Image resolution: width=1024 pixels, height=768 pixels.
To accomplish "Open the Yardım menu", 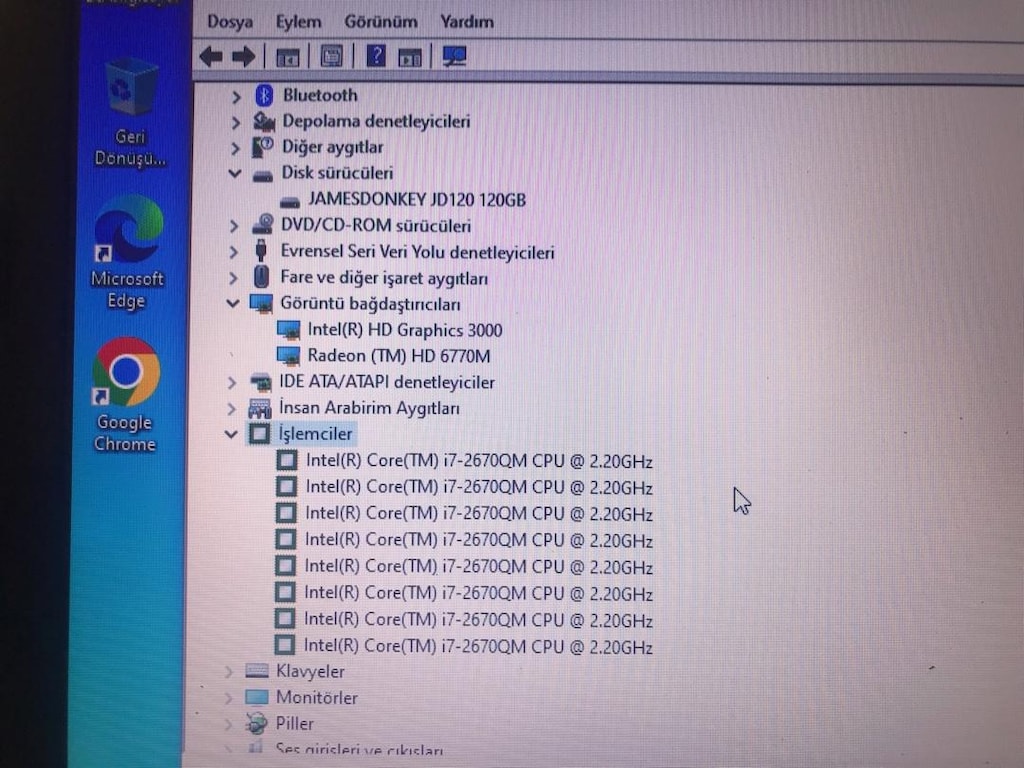I will point(466,22).
